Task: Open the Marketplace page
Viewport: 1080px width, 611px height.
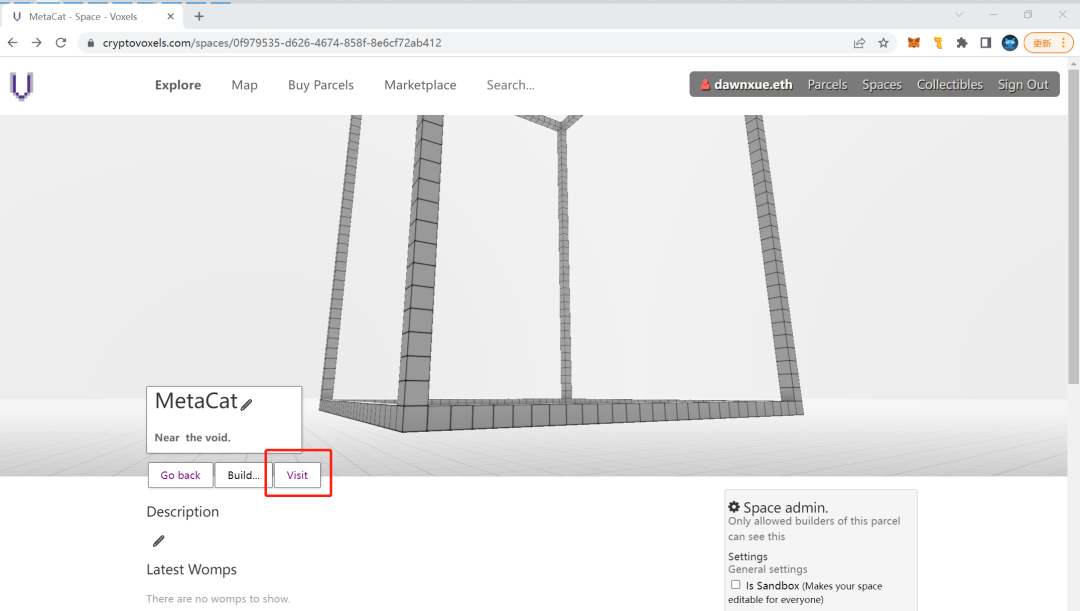Action: point(420,85)
